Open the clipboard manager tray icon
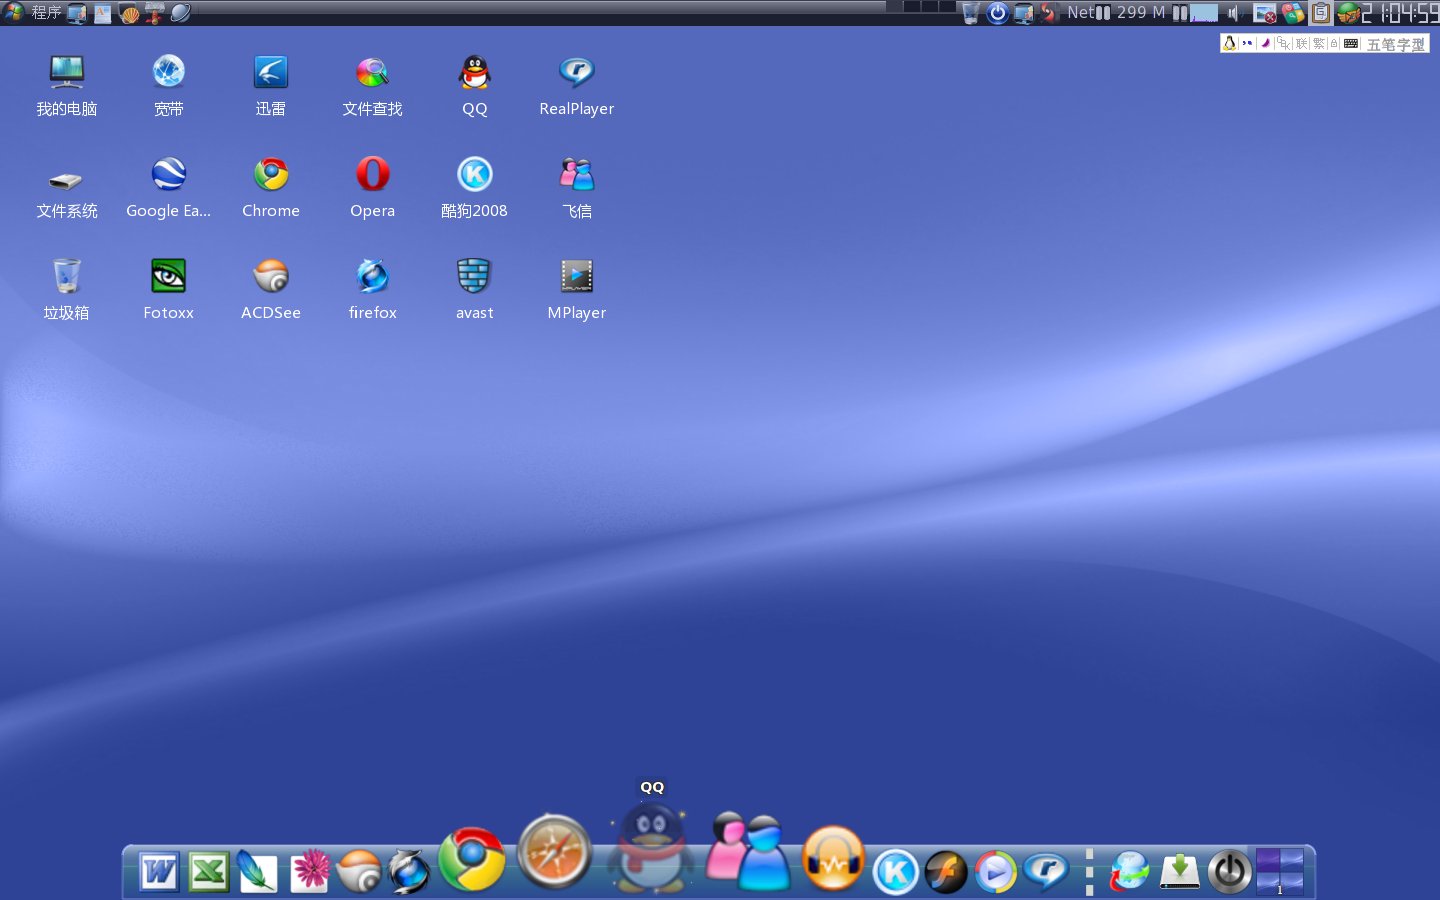1440x900 pixels. [x=1320, y=13]
